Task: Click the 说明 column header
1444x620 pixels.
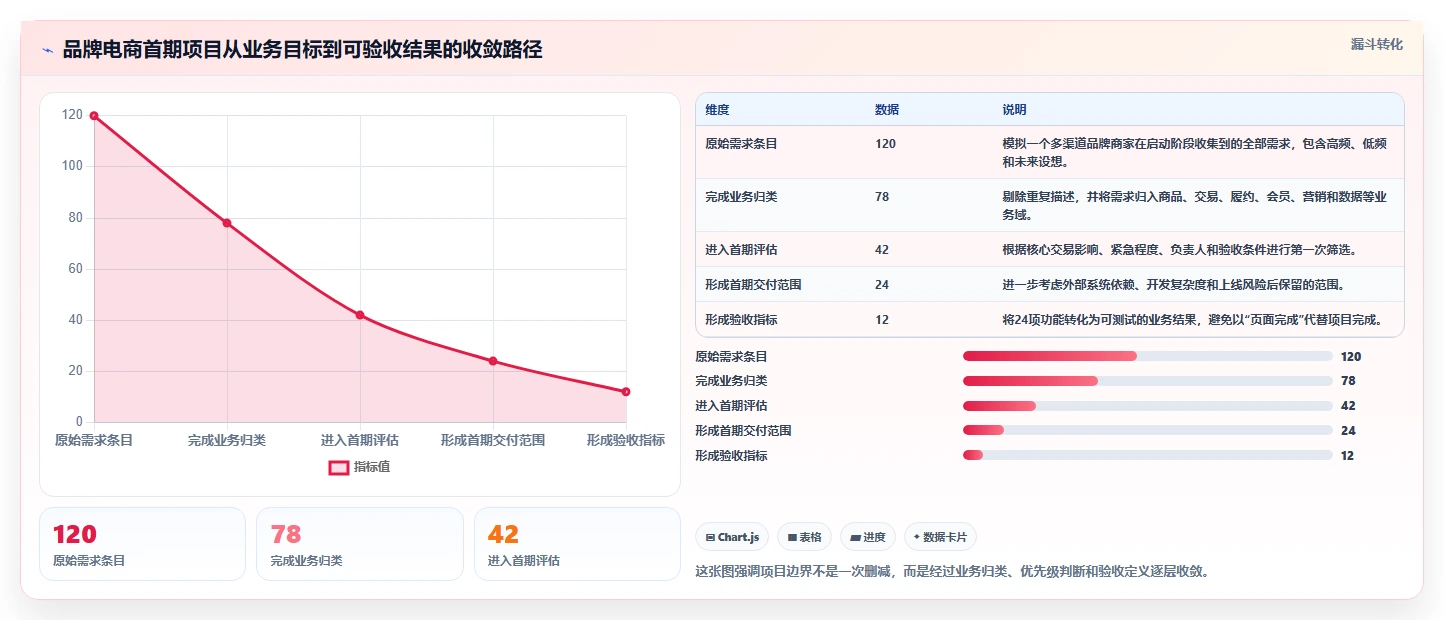Action: pyautogui.click(x=1014, y=110)
